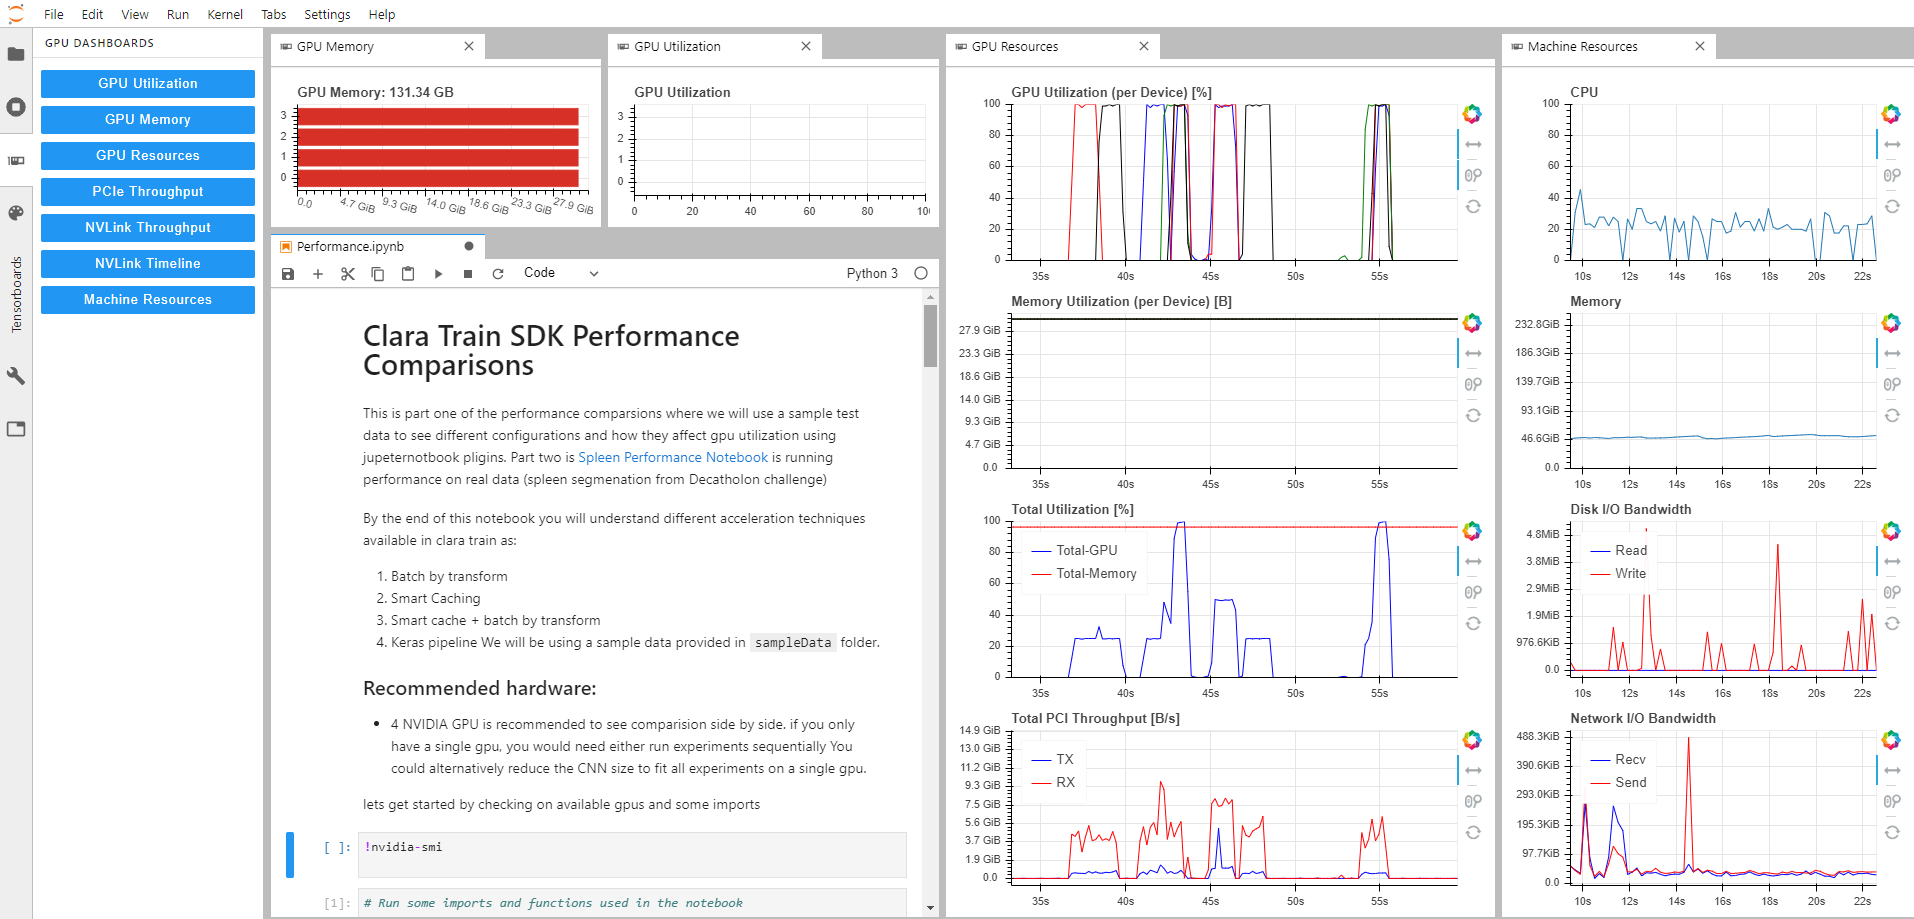Open the Tensorboards sidebar tab
Image resolution: width=1914 pixels, height=919 pixels.
16,294
